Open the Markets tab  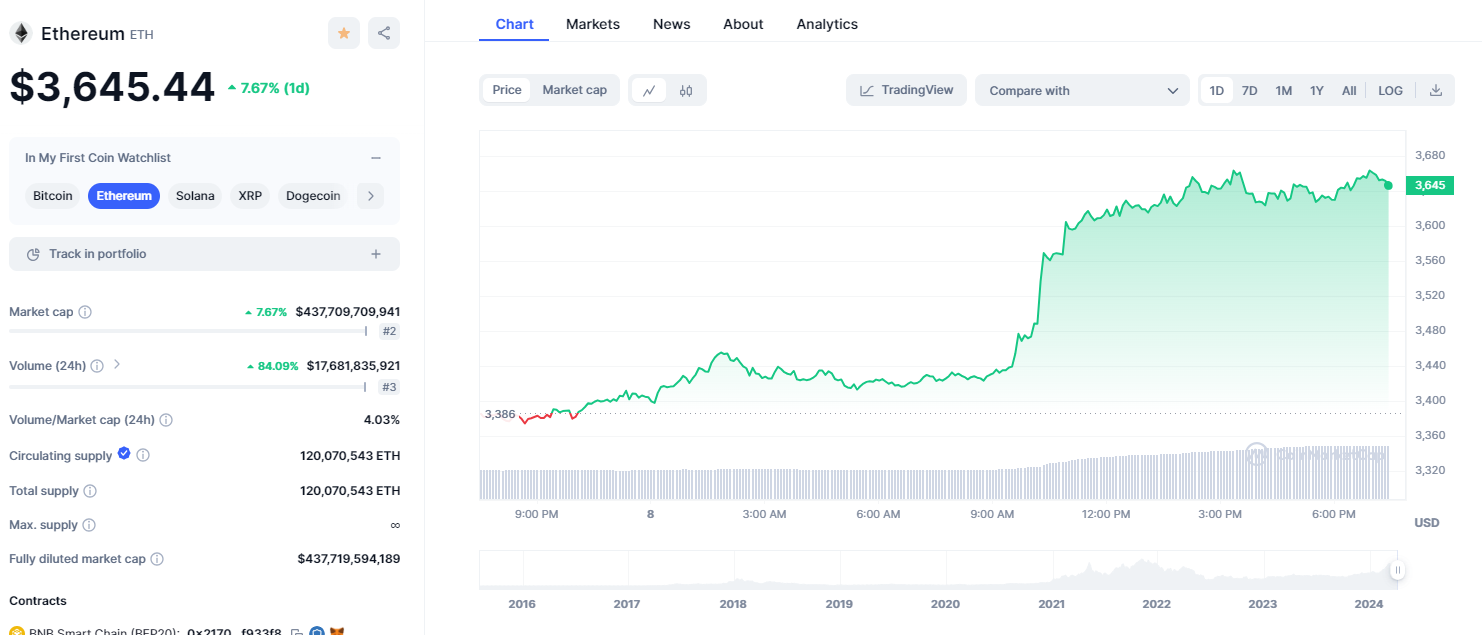(x=593, y=24)
